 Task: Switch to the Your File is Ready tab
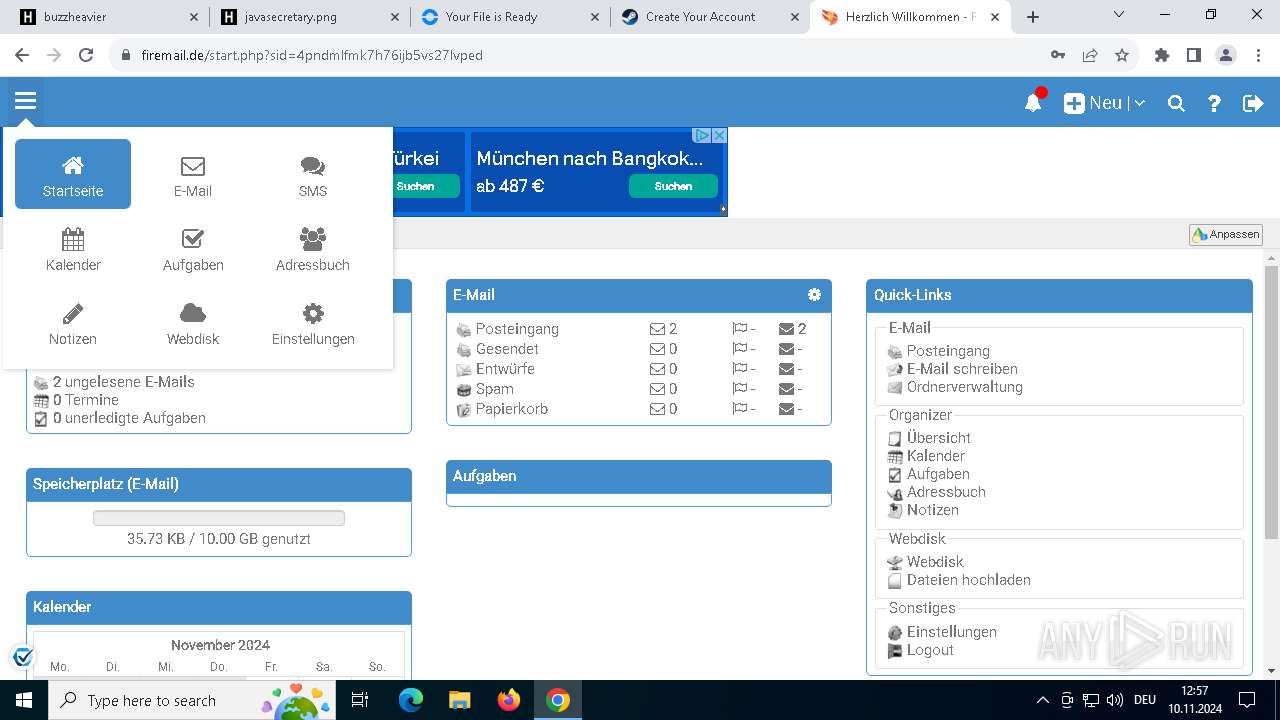510,17
